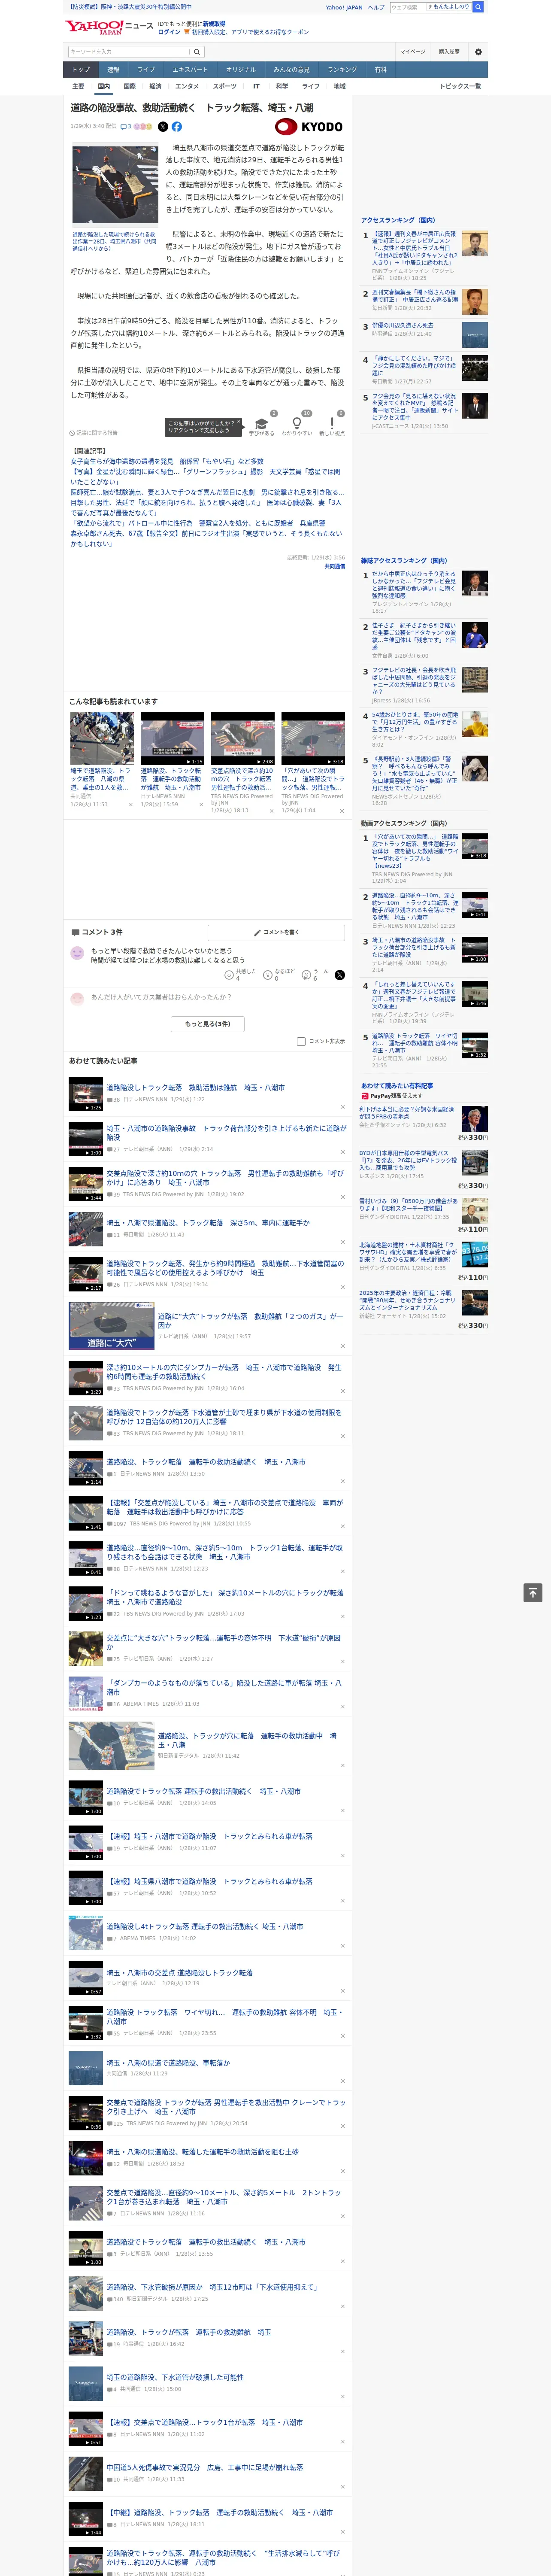This screenshot has width=551, height=2576.
Task: Click the back-to-top arrow button
Action: point(533,1593)
